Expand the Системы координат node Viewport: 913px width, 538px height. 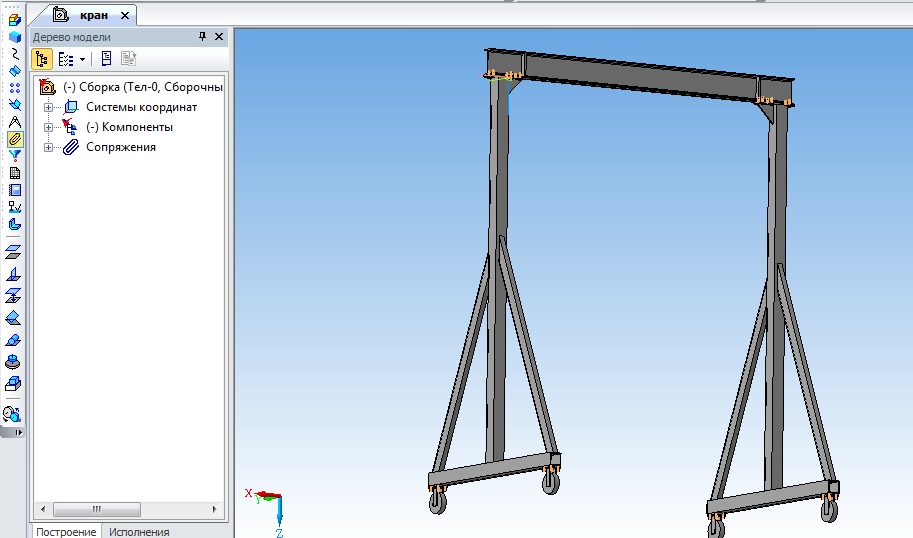(48, 107)
